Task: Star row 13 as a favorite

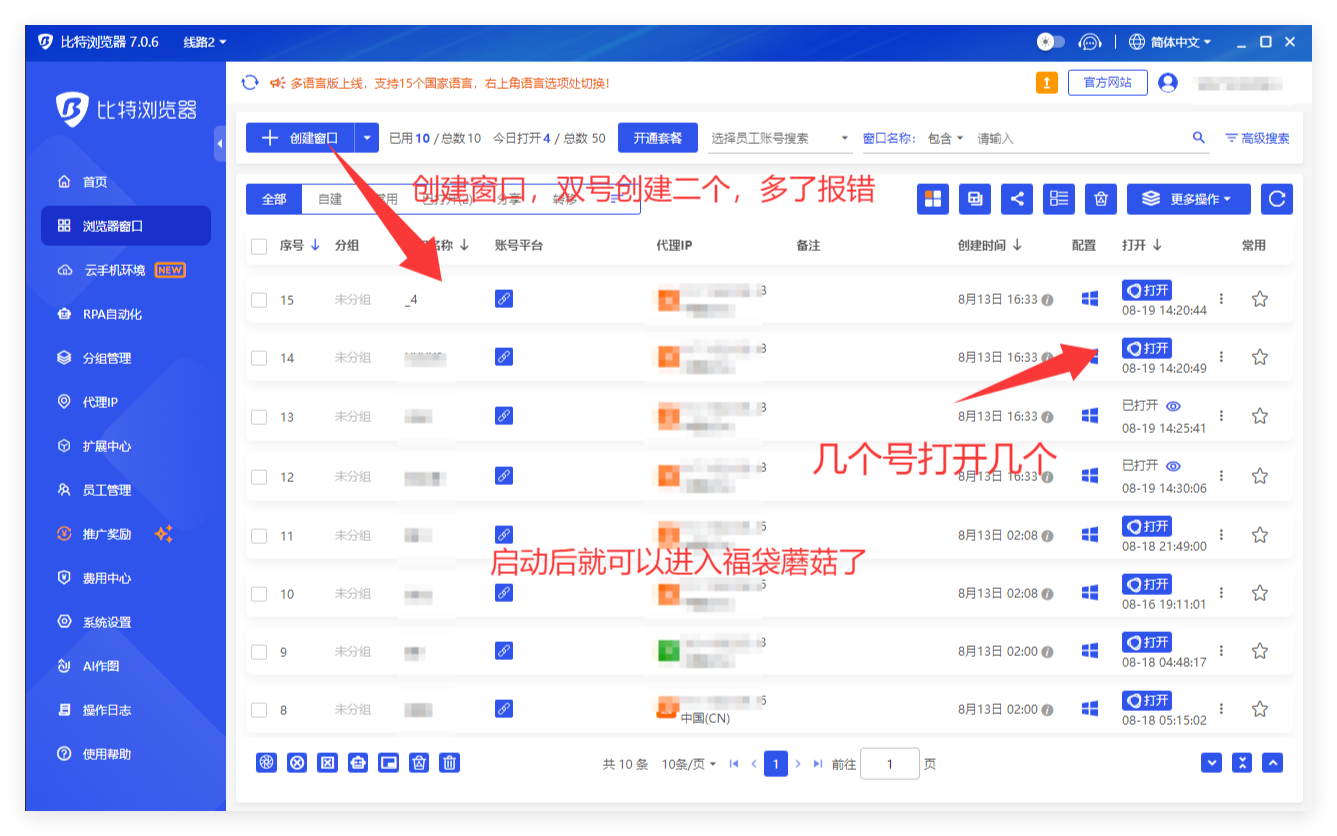Action: pos(1259,416)
